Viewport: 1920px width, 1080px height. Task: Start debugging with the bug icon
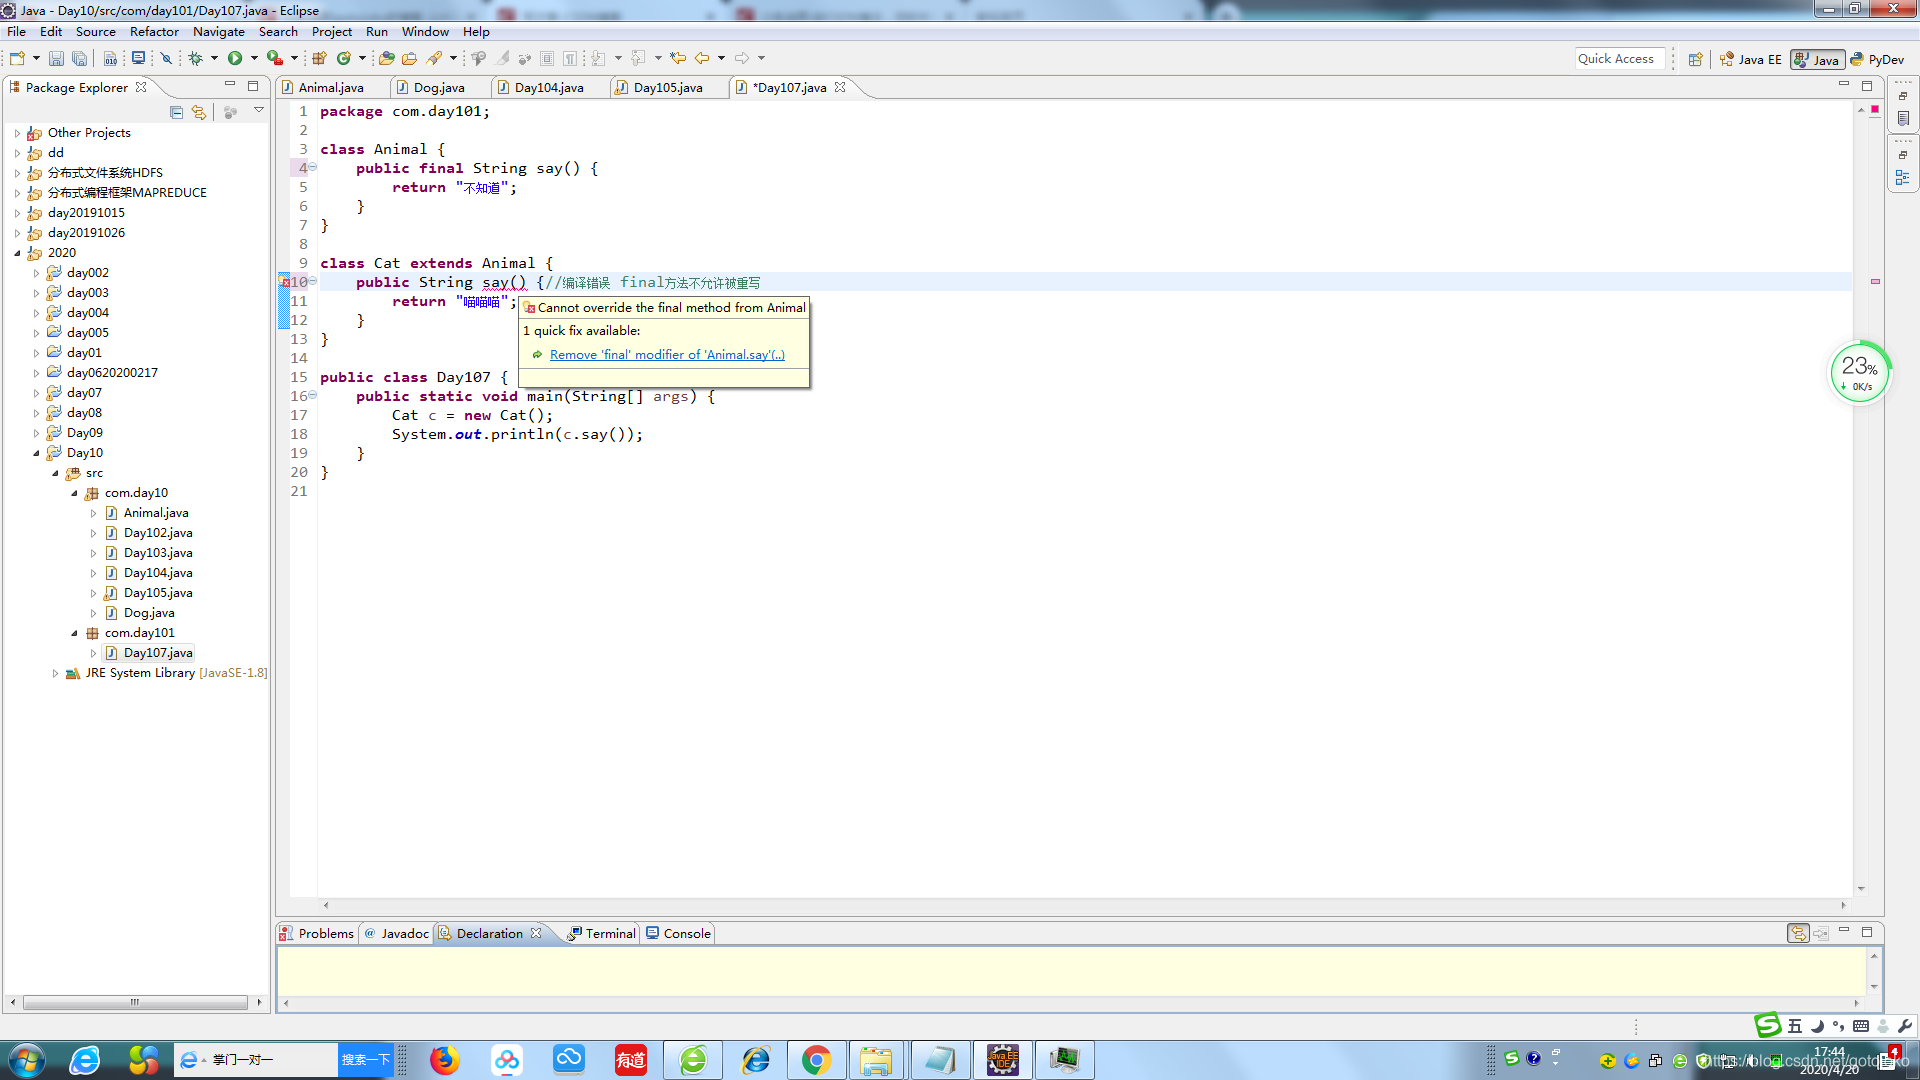196,59
